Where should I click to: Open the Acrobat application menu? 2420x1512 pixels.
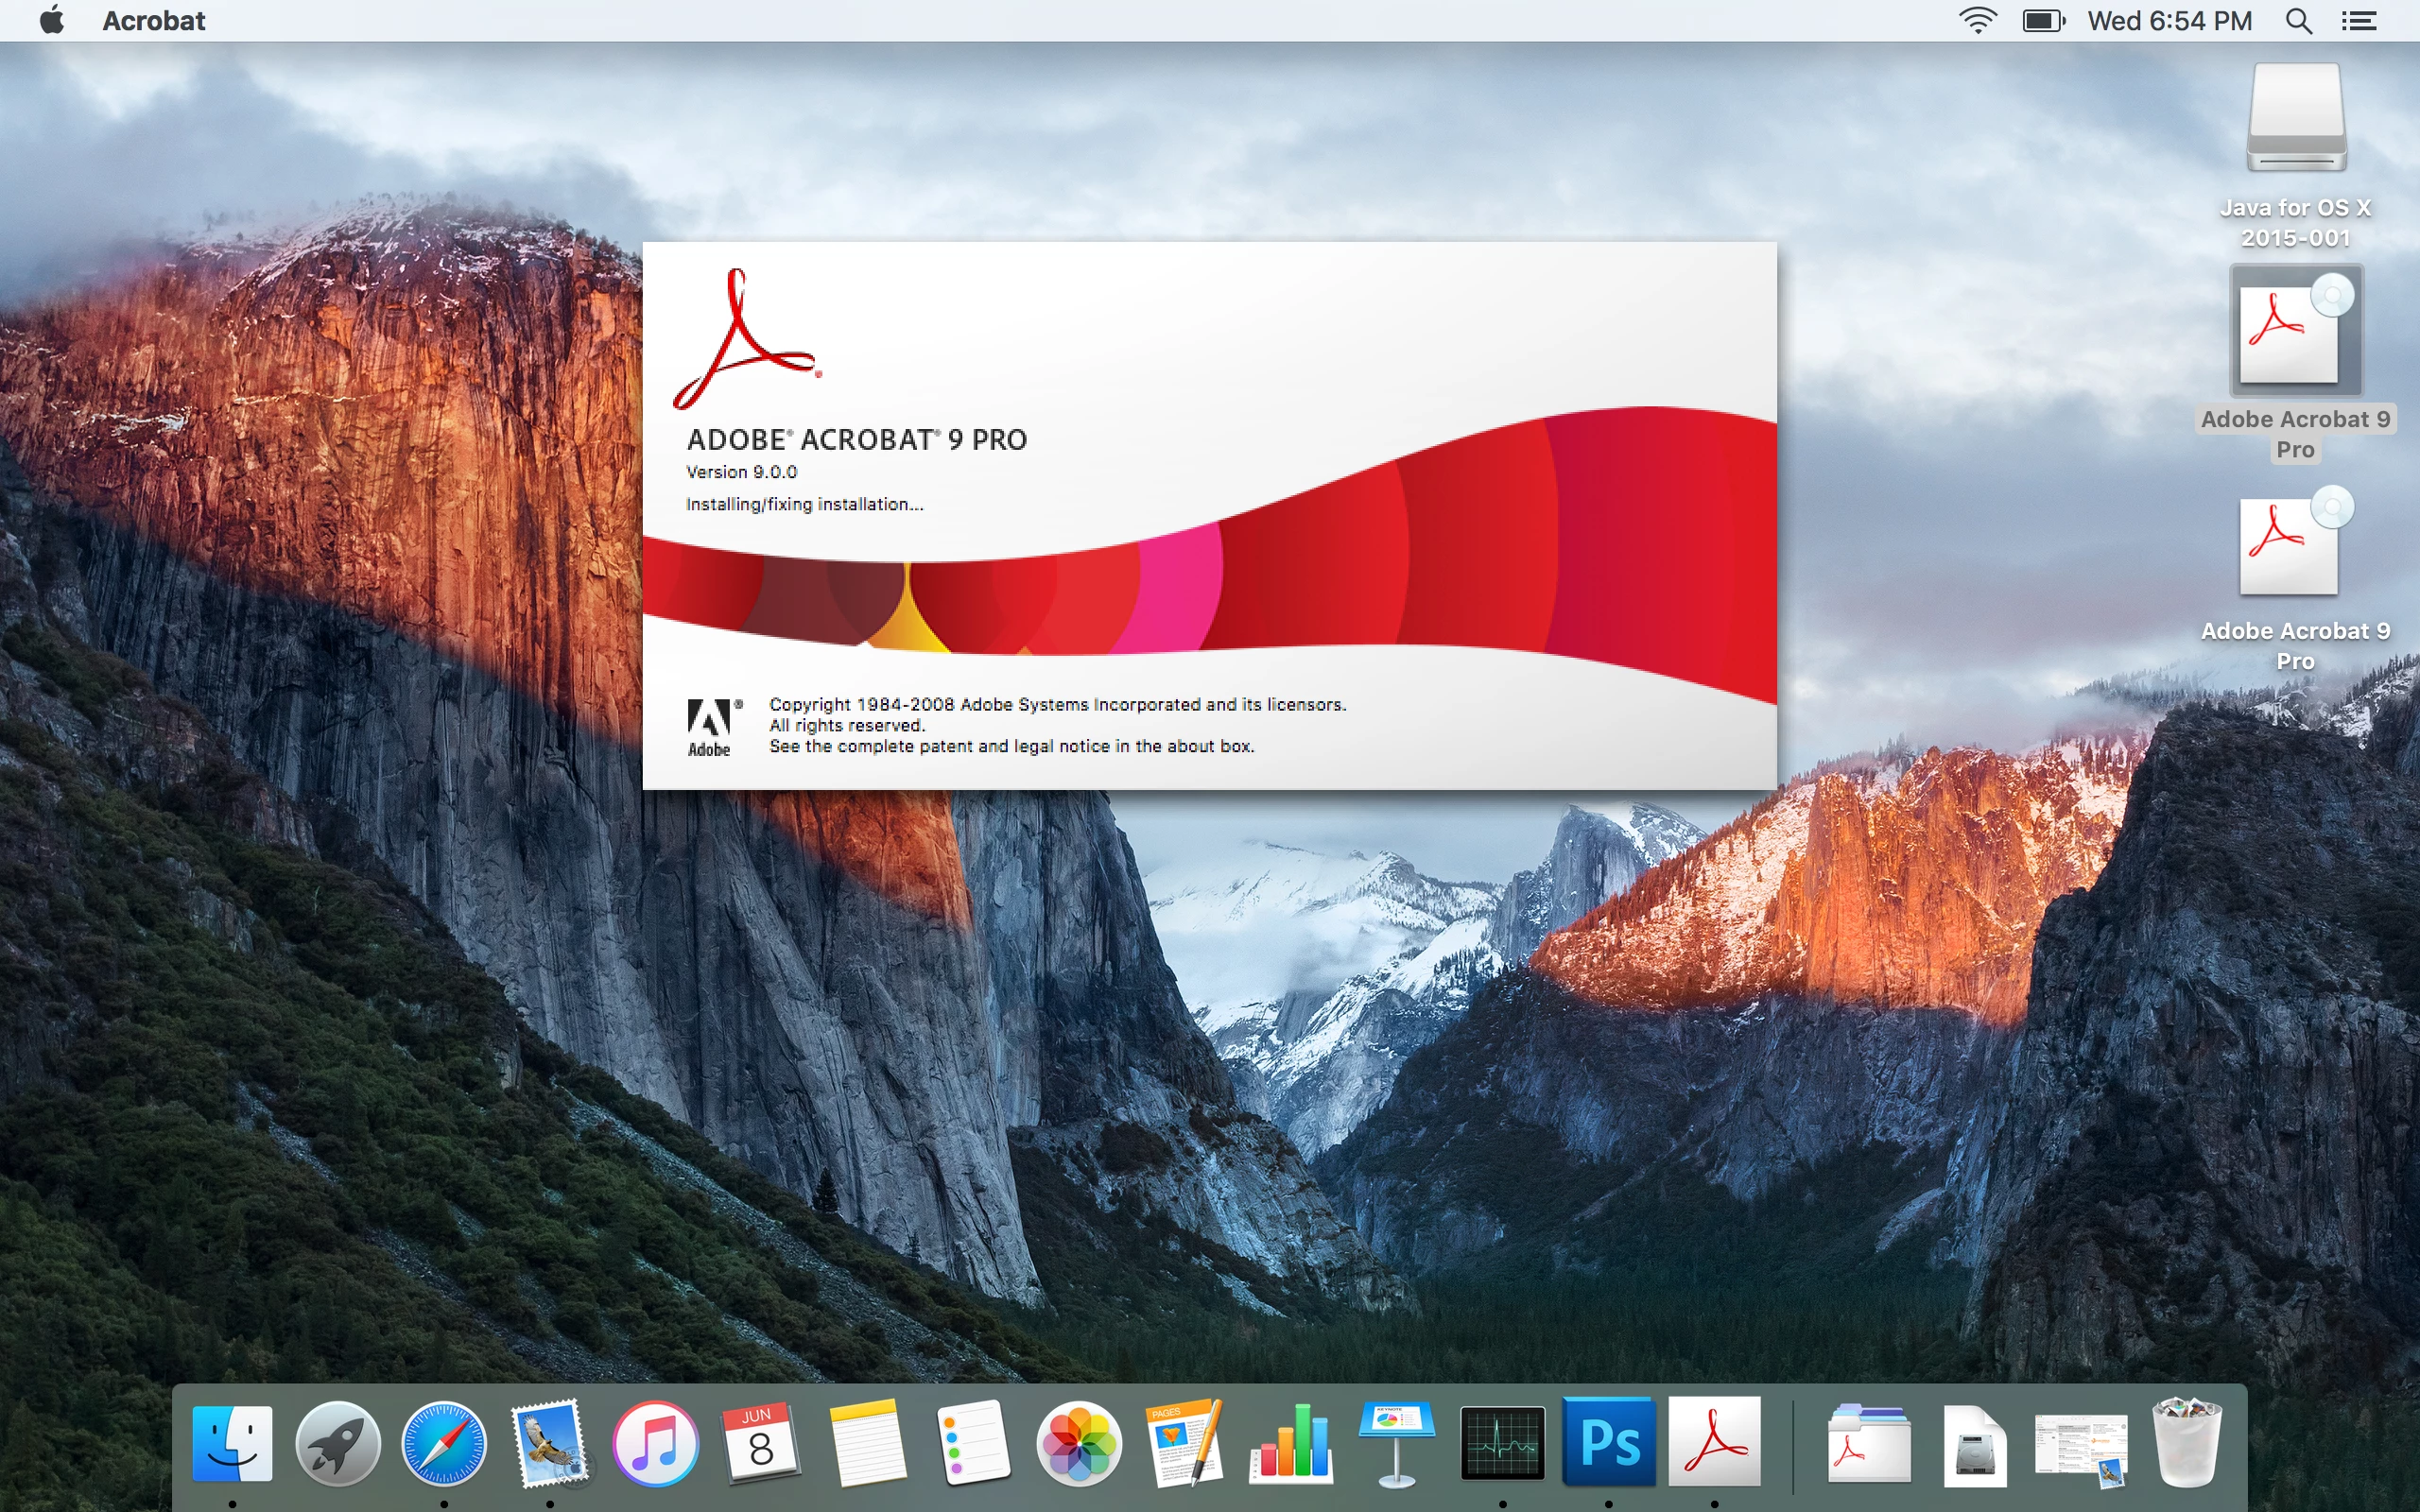pyautogui.click(x=154, y=20)
